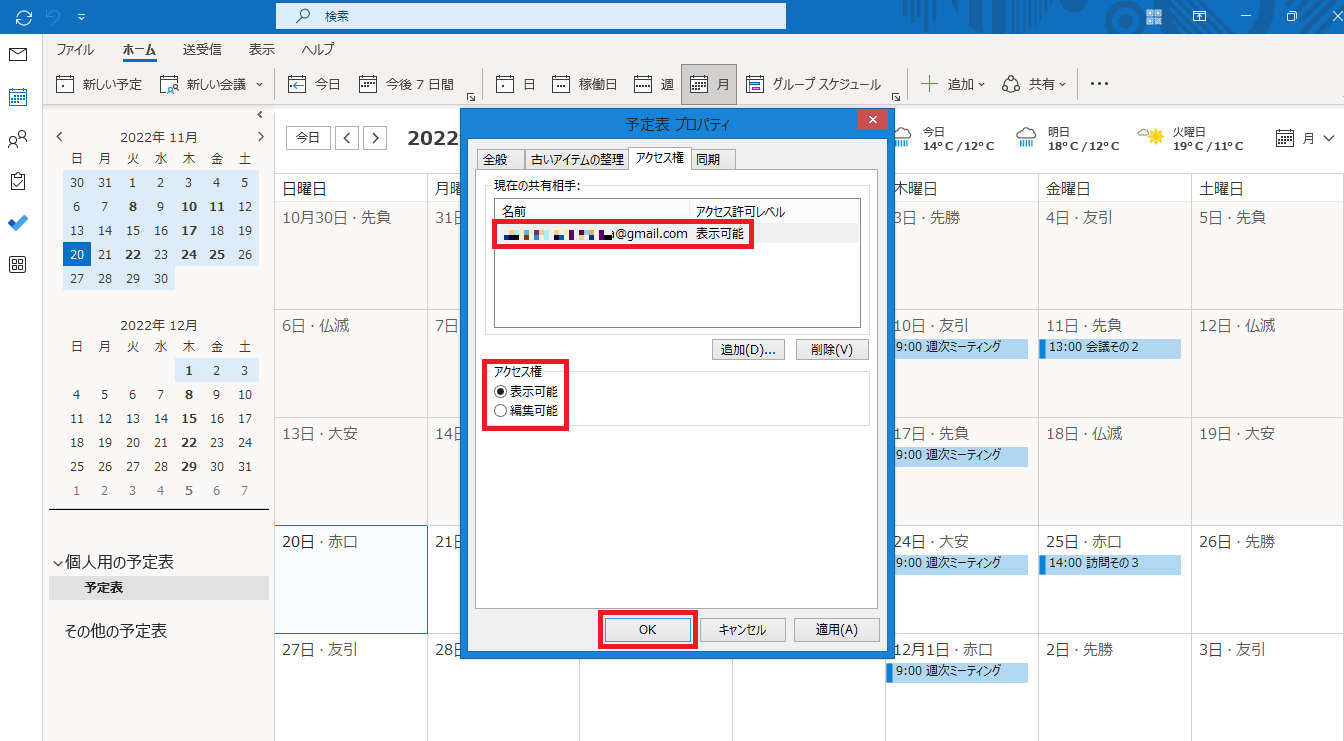Switch to the 同期 tab in the dialog
Viewport: 1344px width, 741px height.
pos(713,159)
